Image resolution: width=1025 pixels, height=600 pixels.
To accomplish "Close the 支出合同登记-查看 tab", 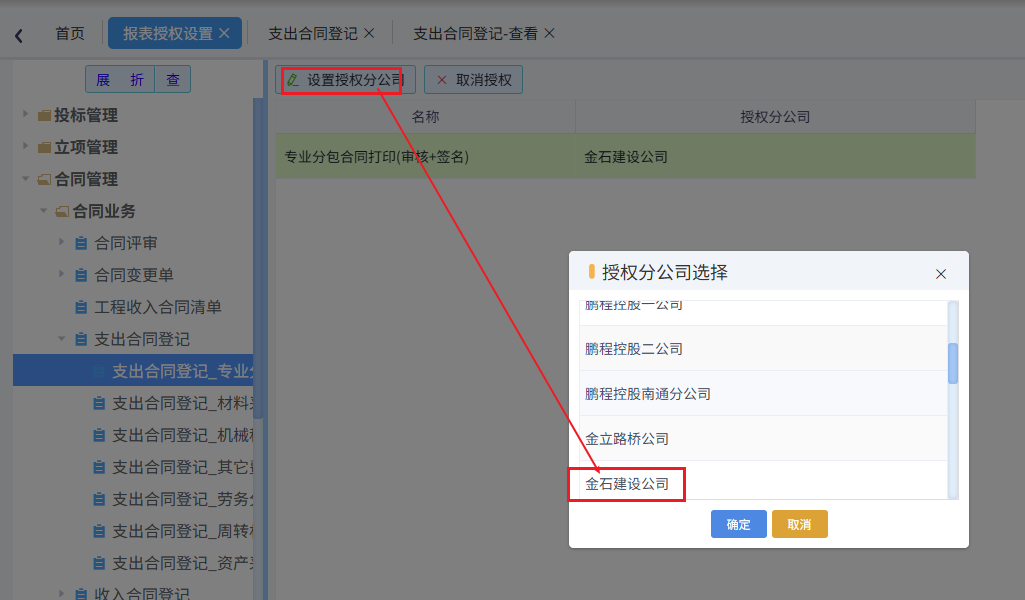I will point(549,33).
